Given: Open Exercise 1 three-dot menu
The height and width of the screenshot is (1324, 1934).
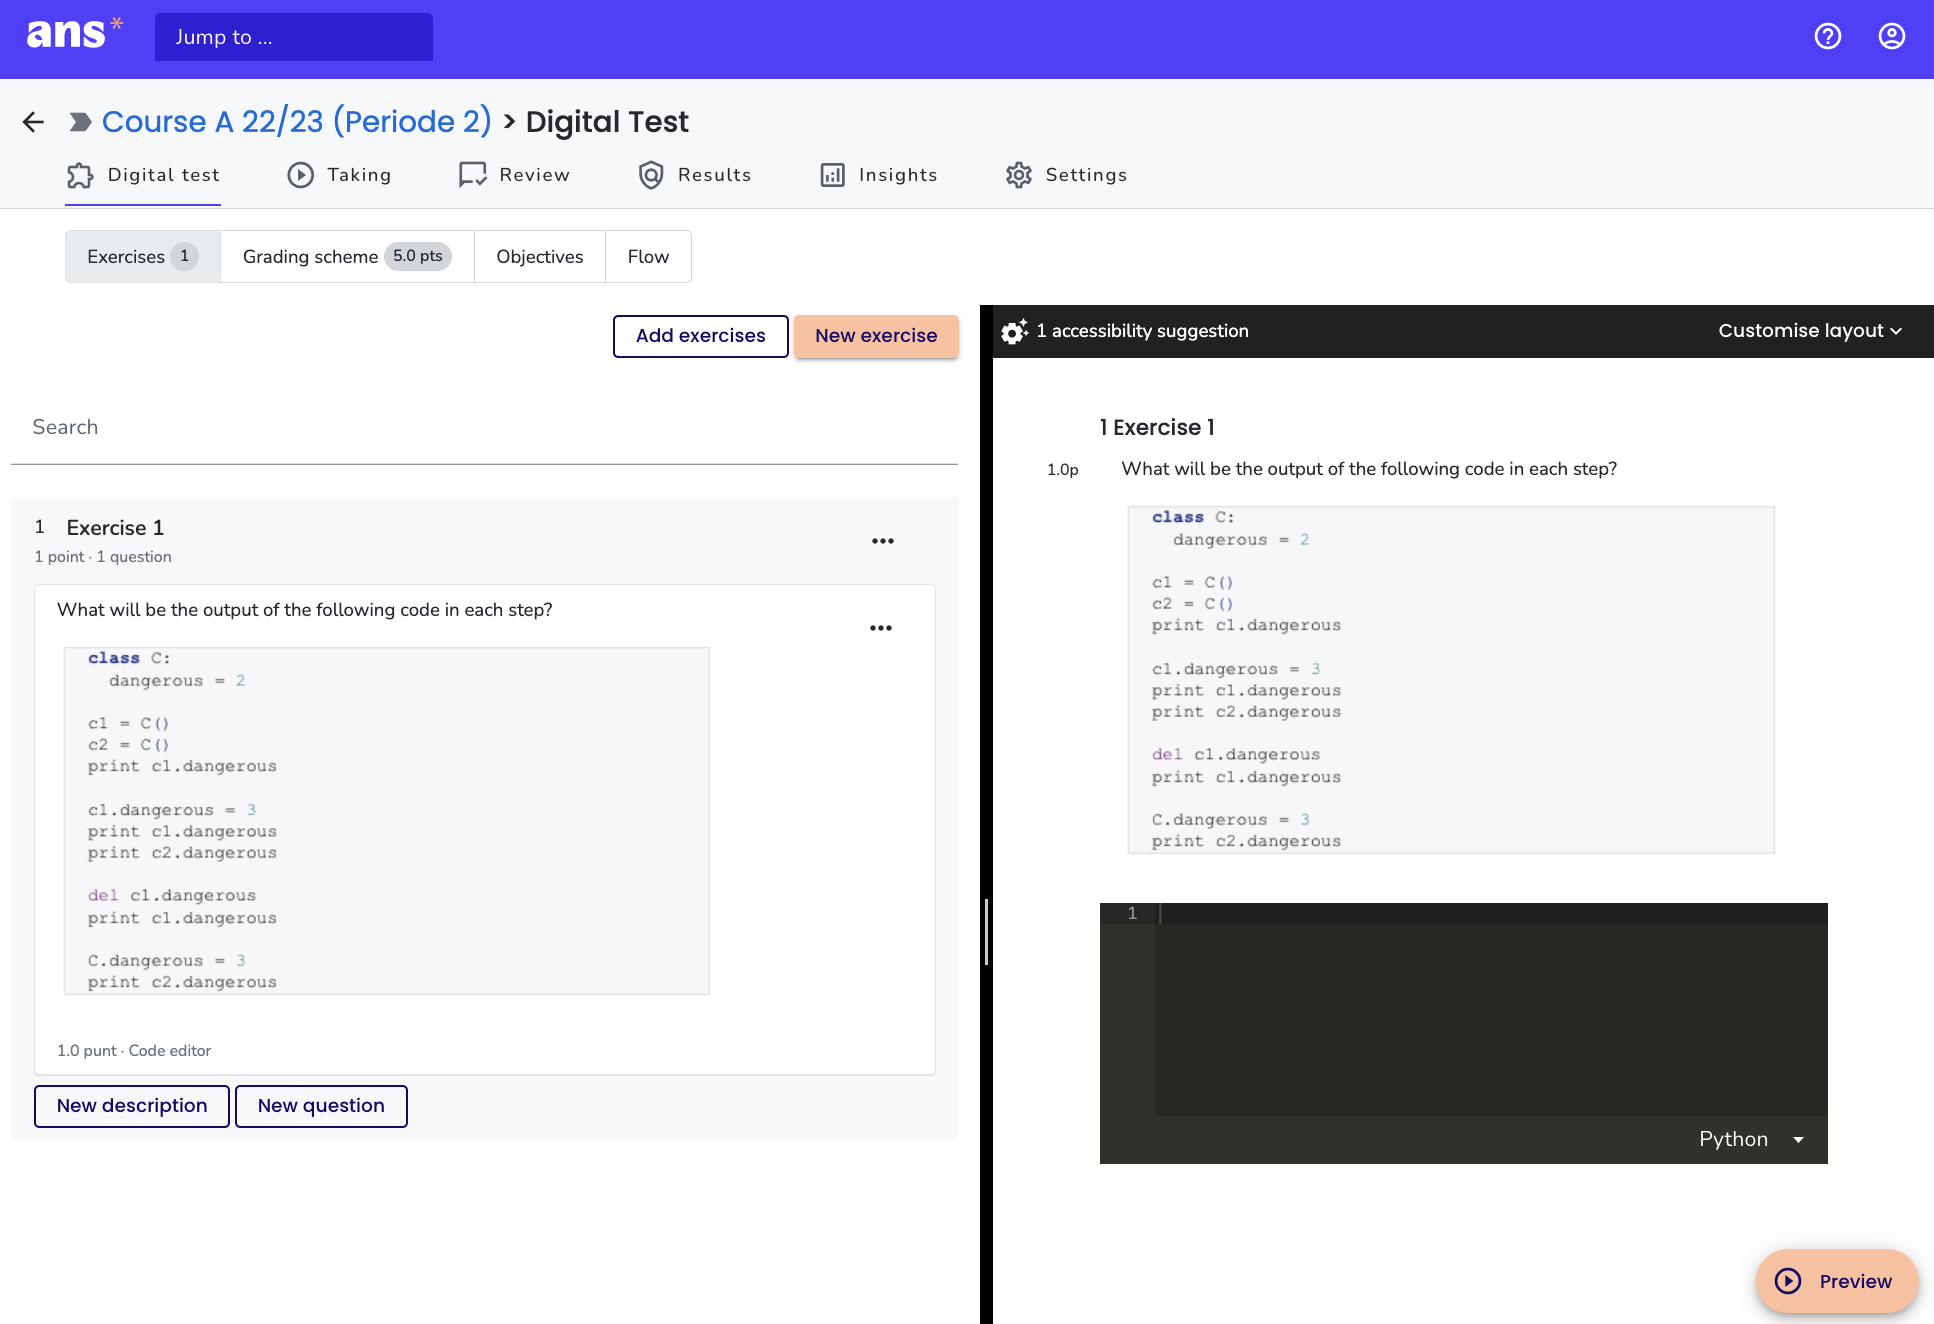Looking at the screenshot, I should point(882,541).
